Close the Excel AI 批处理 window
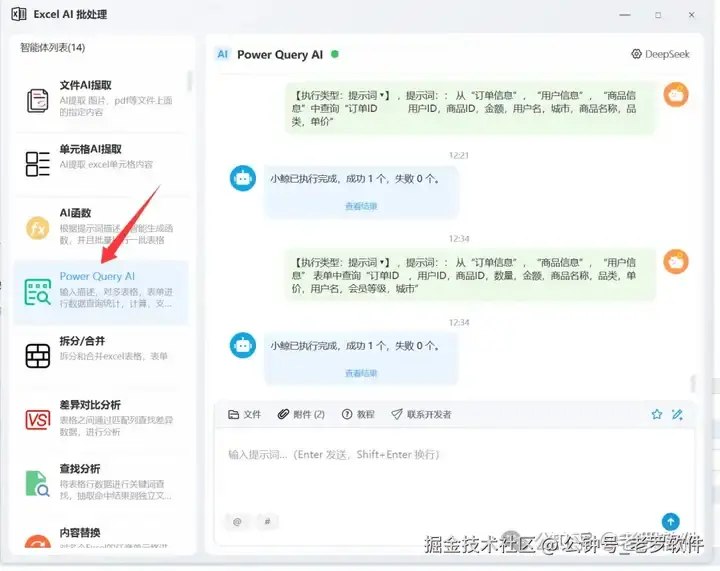The image size is (720, 571). [692, 15]
